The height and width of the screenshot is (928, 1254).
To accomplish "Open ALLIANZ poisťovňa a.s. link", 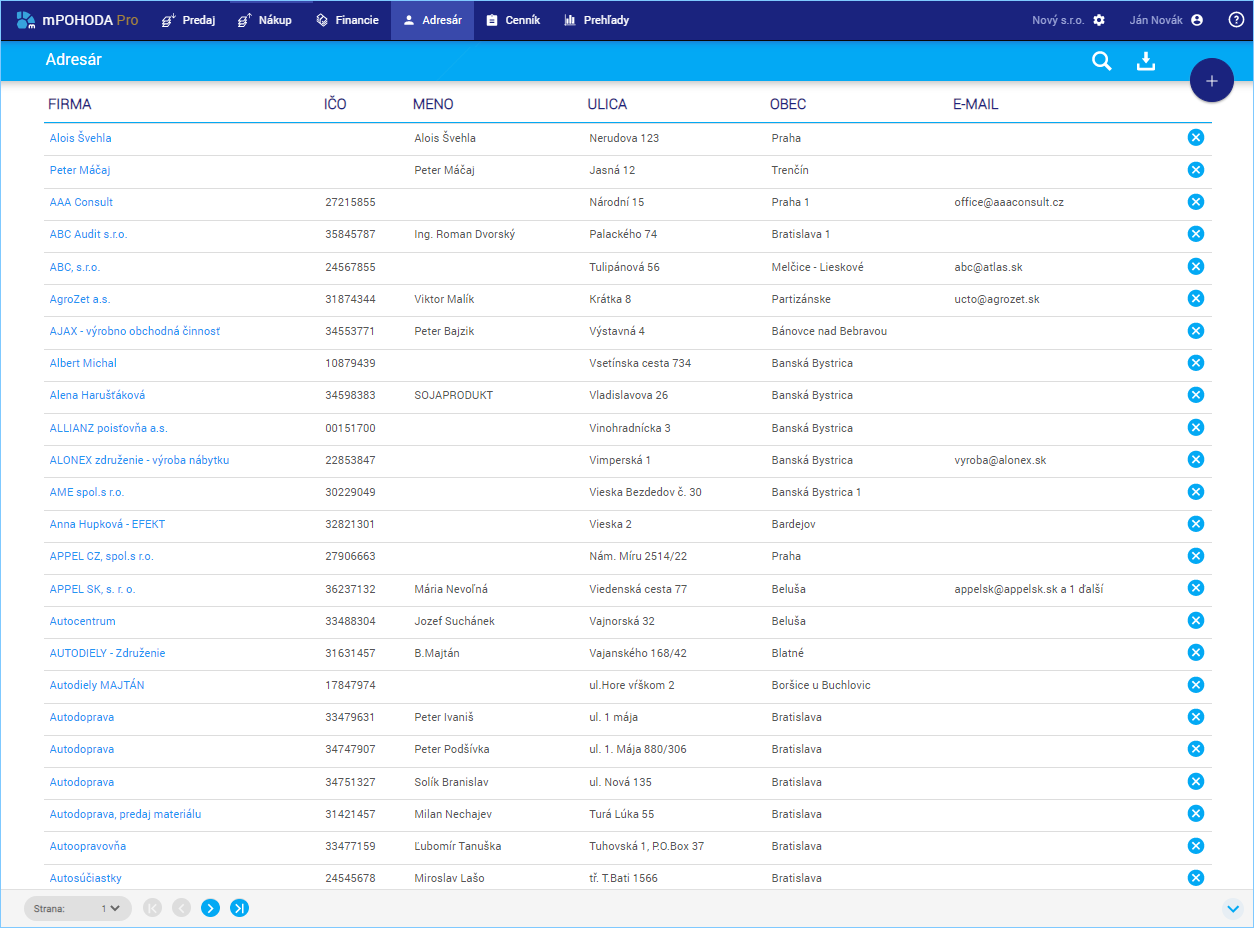I will [109, 428].
